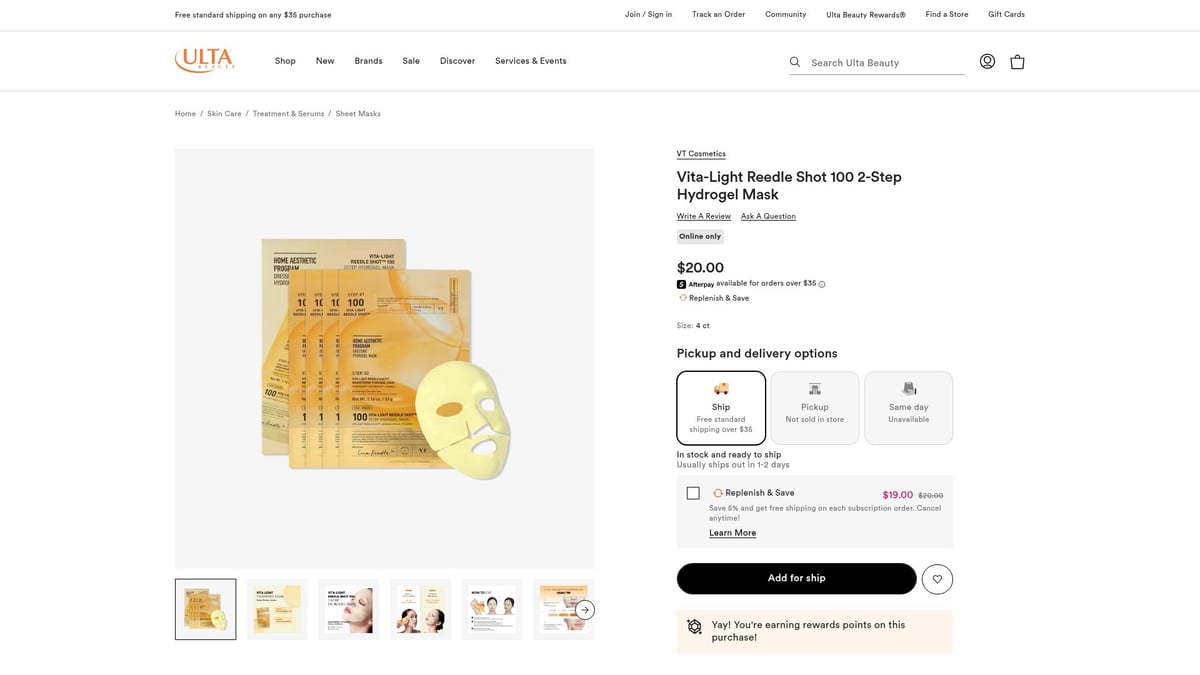This screenshot has width=1200, height=675.
Task: Click the Afterpay info circle icon
Action: [820, 284]
